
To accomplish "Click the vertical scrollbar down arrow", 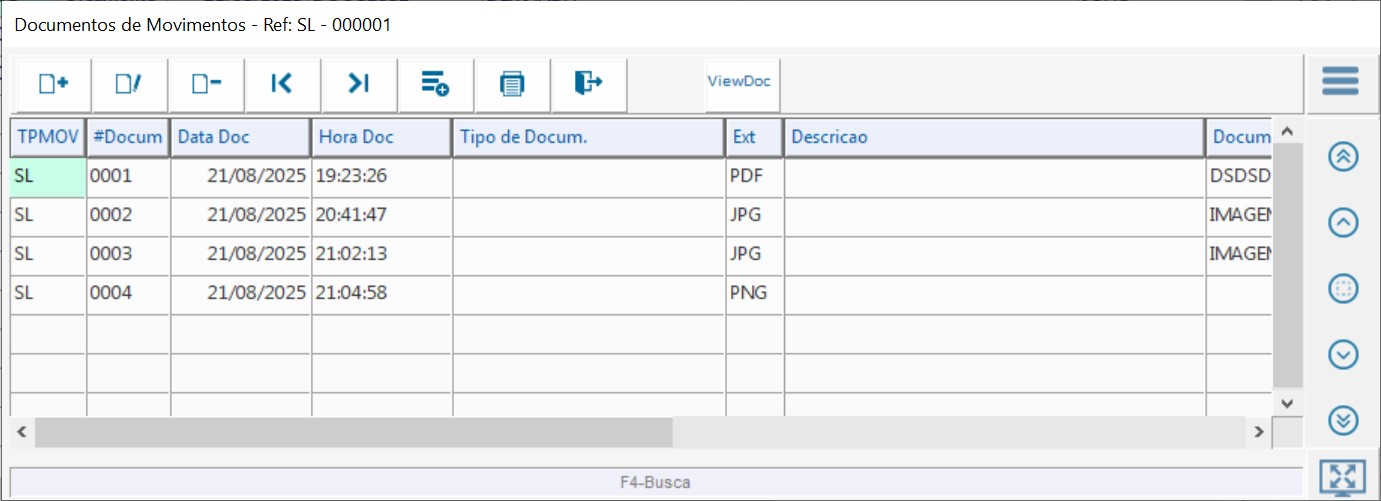I will [1287, 403].
